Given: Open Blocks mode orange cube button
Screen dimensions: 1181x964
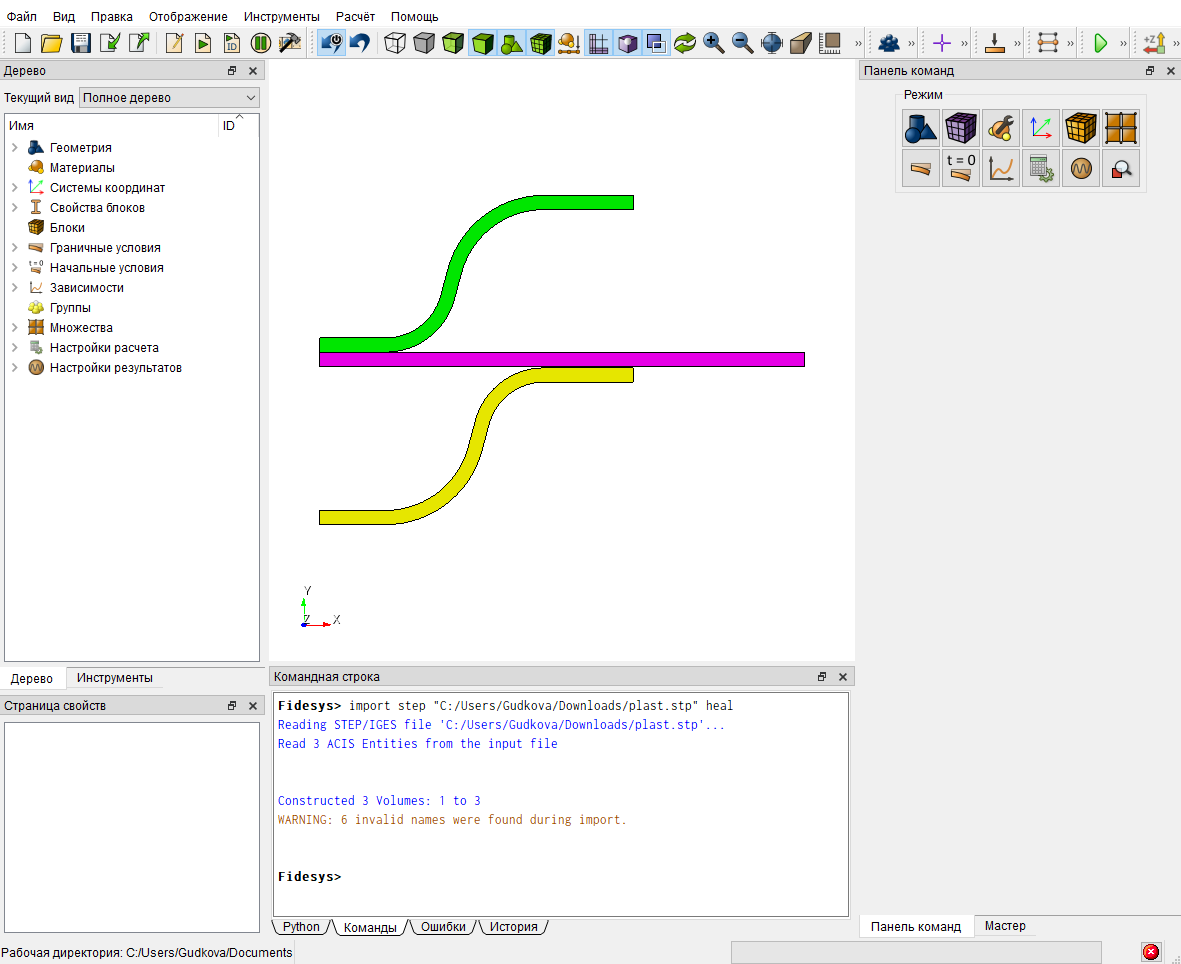Looking at the screenshot, I should point(1081,128).
